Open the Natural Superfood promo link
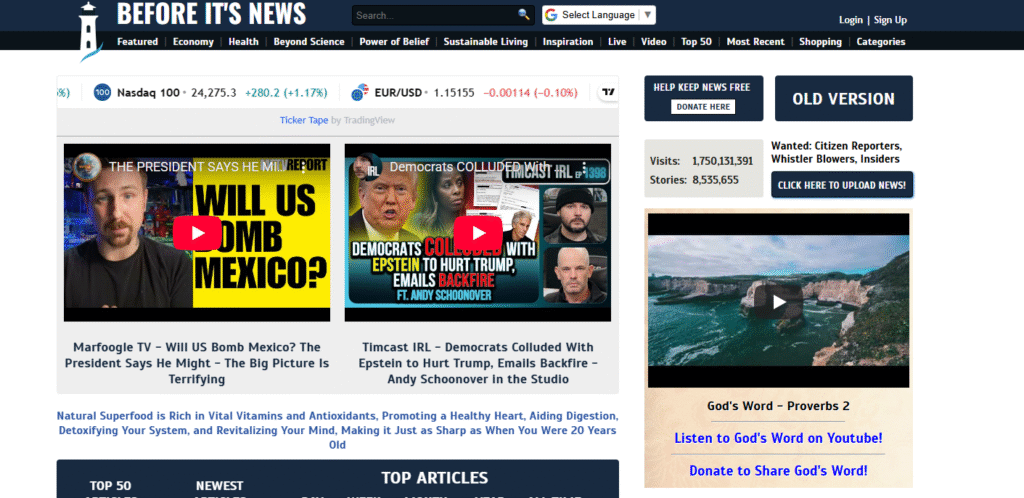1024x498 pixels. 338,430
